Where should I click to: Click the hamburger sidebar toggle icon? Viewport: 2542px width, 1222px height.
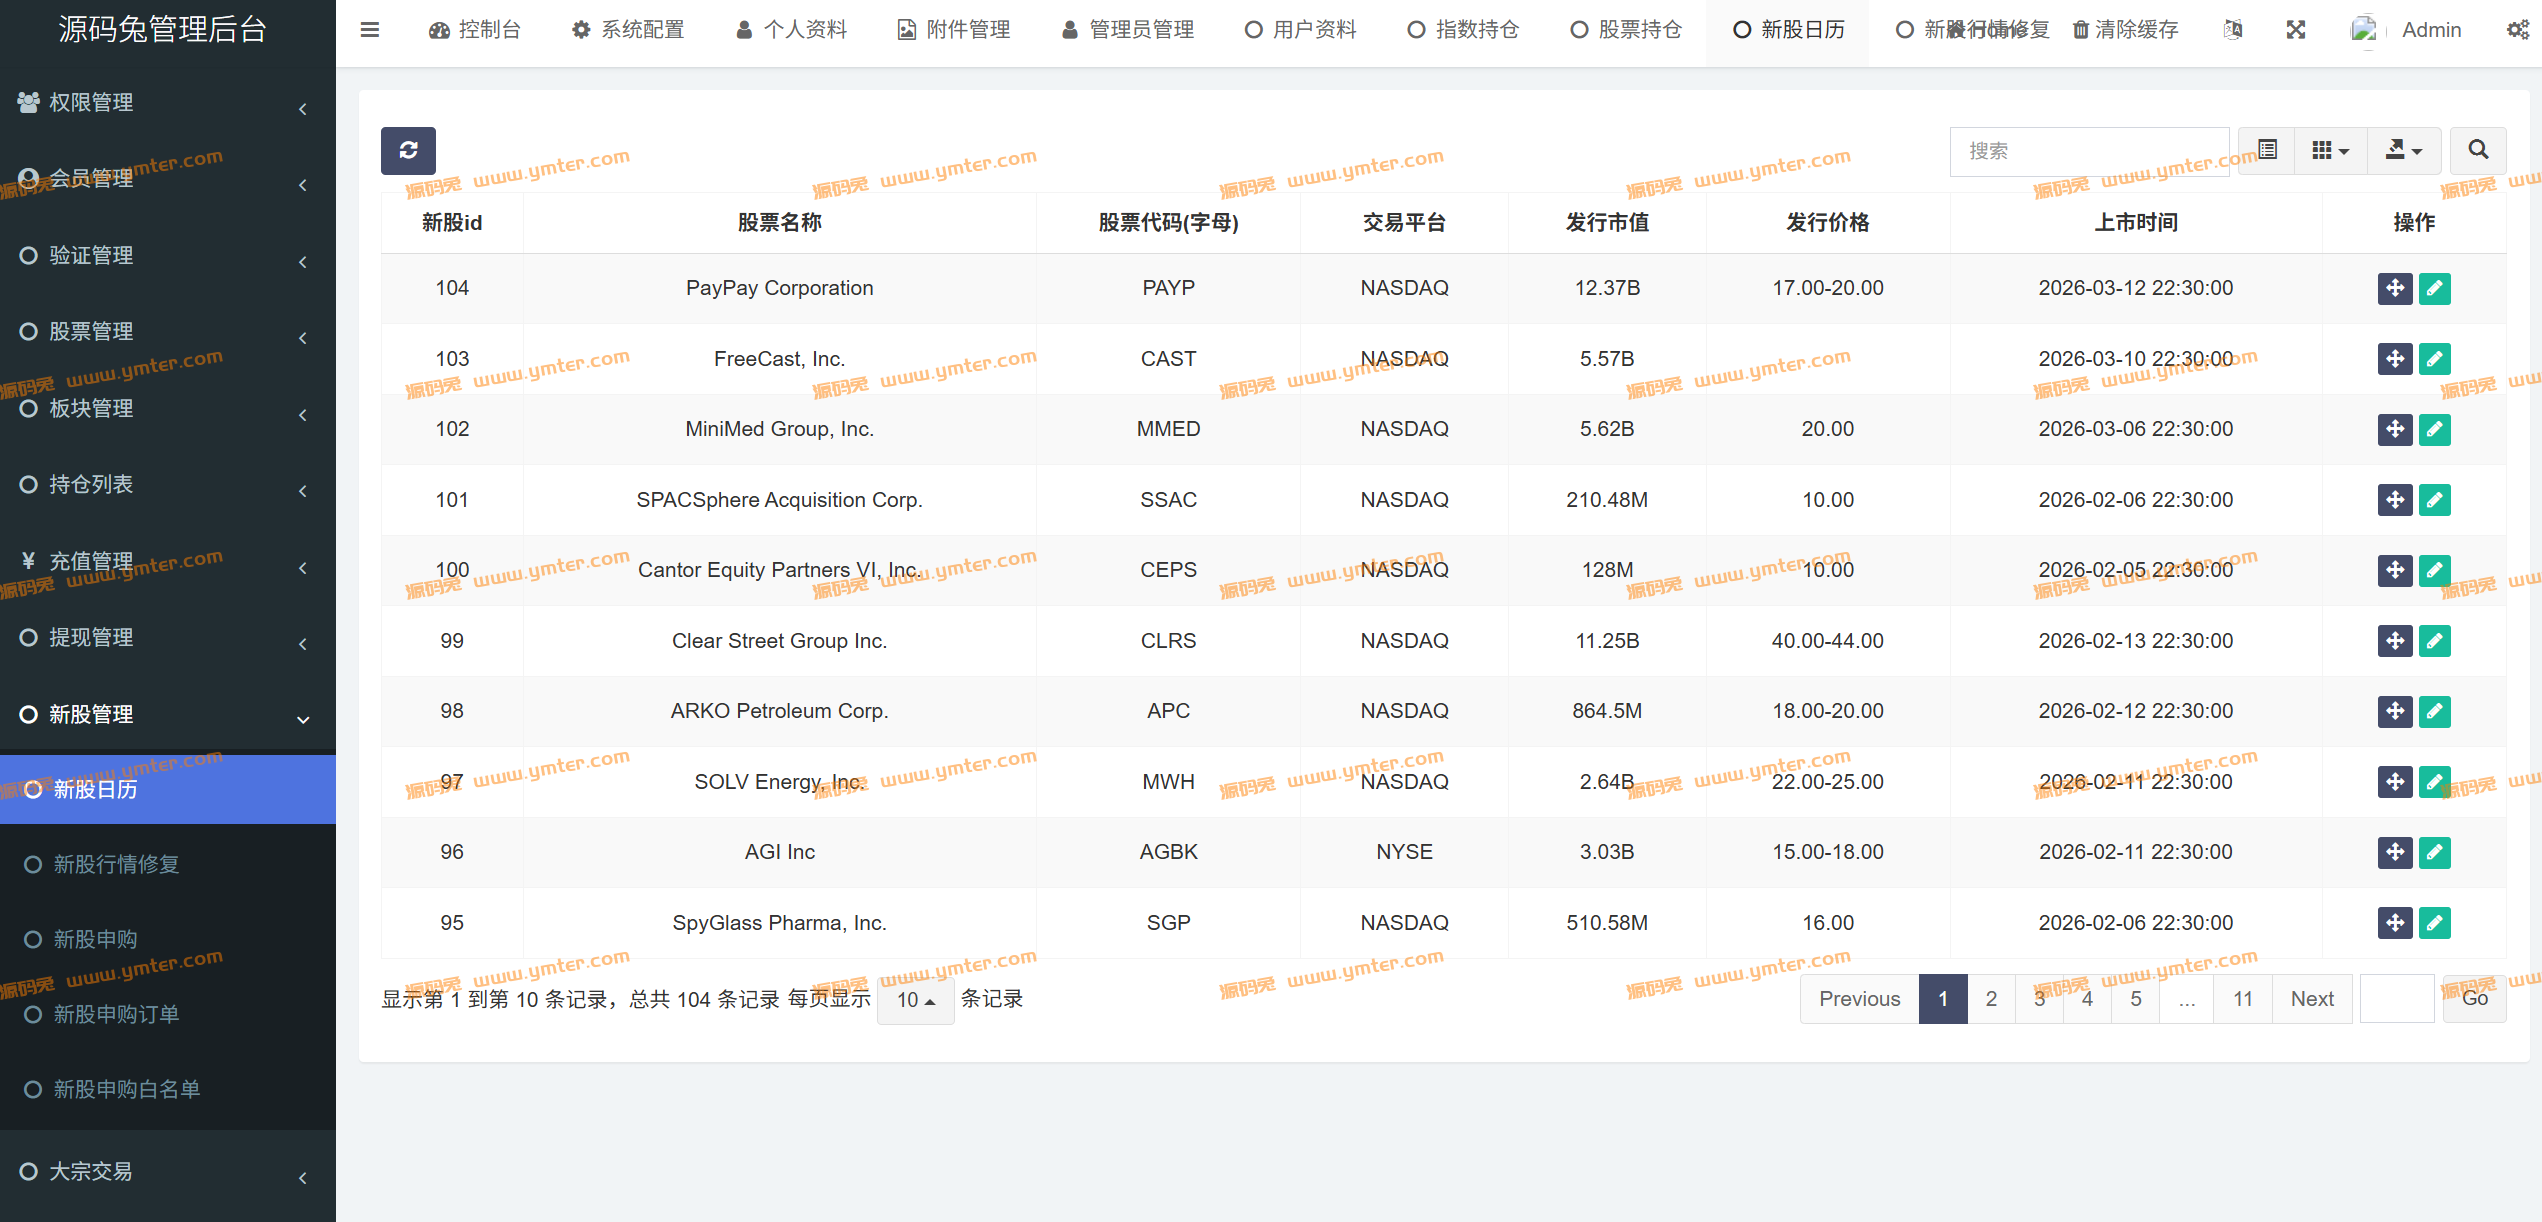point(370,30)
